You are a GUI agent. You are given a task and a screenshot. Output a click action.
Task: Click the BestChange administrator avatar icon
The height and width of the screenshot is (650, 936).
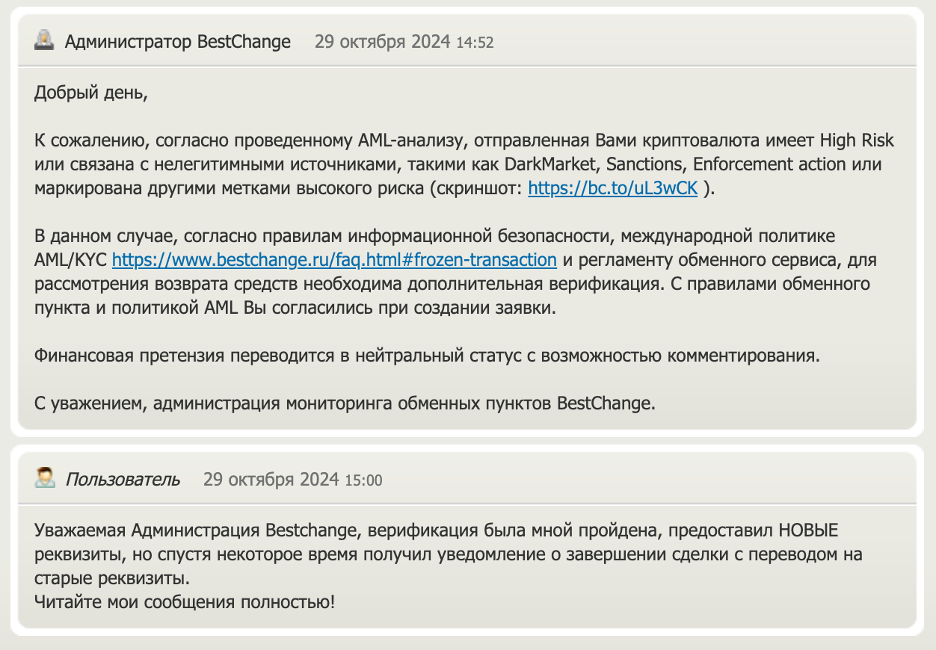[x=44, y=41]
